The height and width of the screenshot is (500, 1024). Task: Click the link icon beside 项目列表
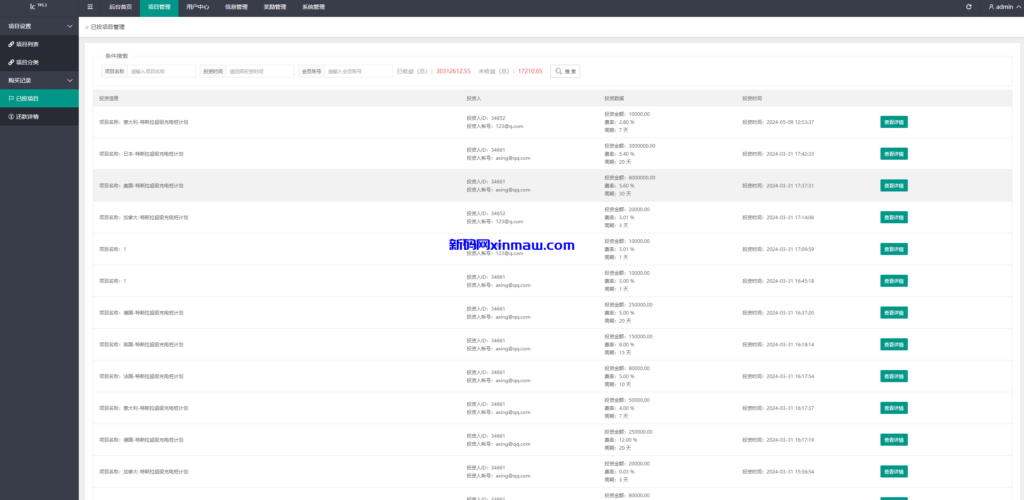pos(11,44)
